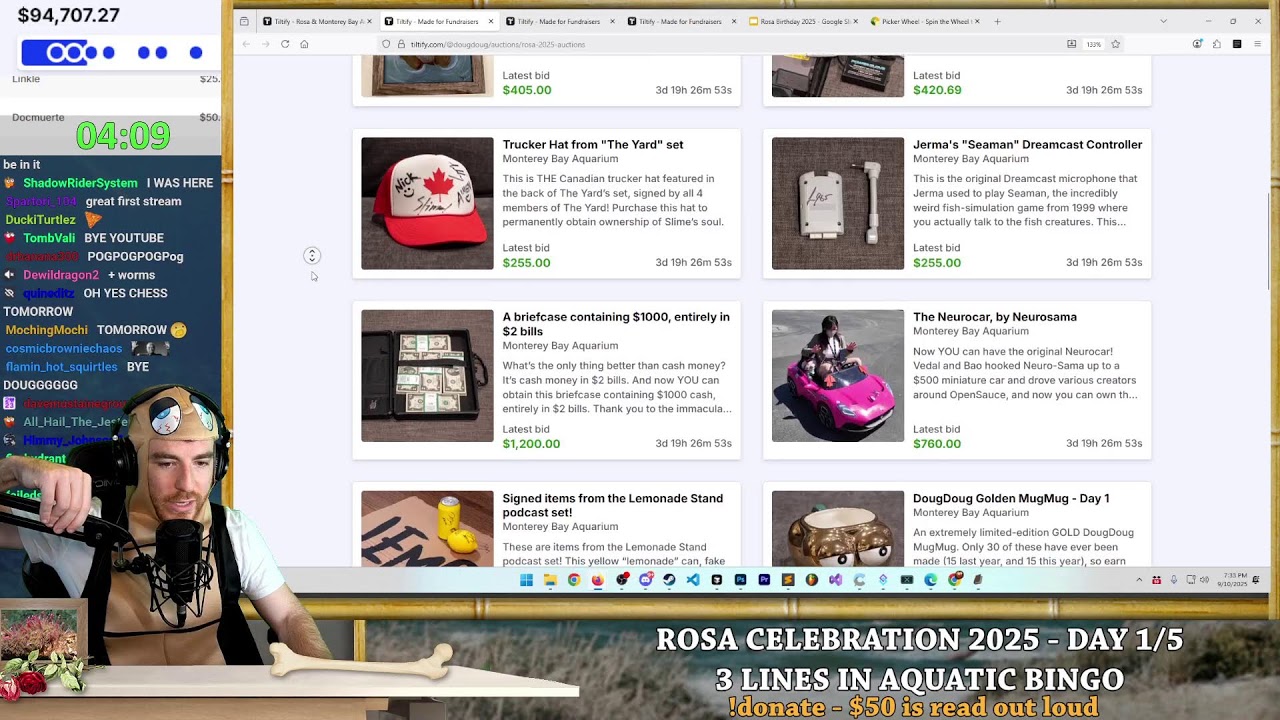
Task: Click chat username Dewildragon2
Action: 61,275
